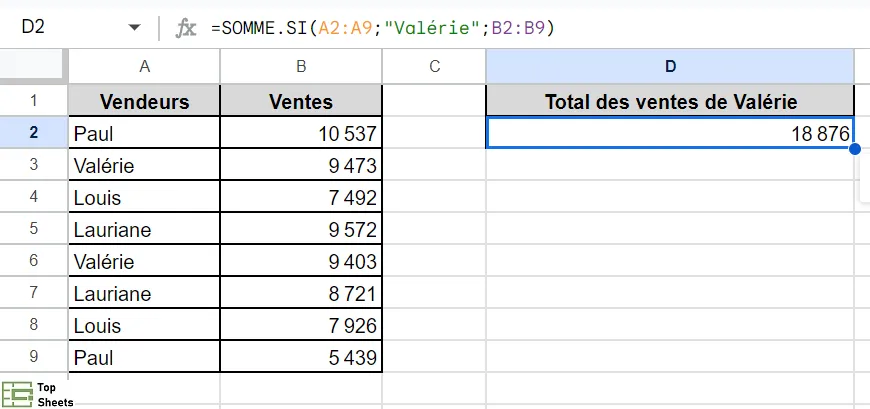Click the cell with value 10 537

tap(301, 133)
